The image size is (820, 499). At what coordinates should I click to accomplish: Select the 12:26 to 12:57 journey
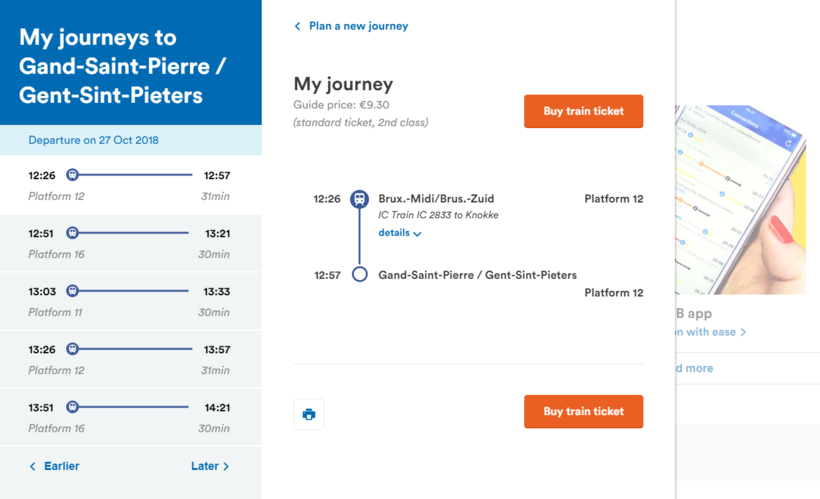(x=130, y=185)
